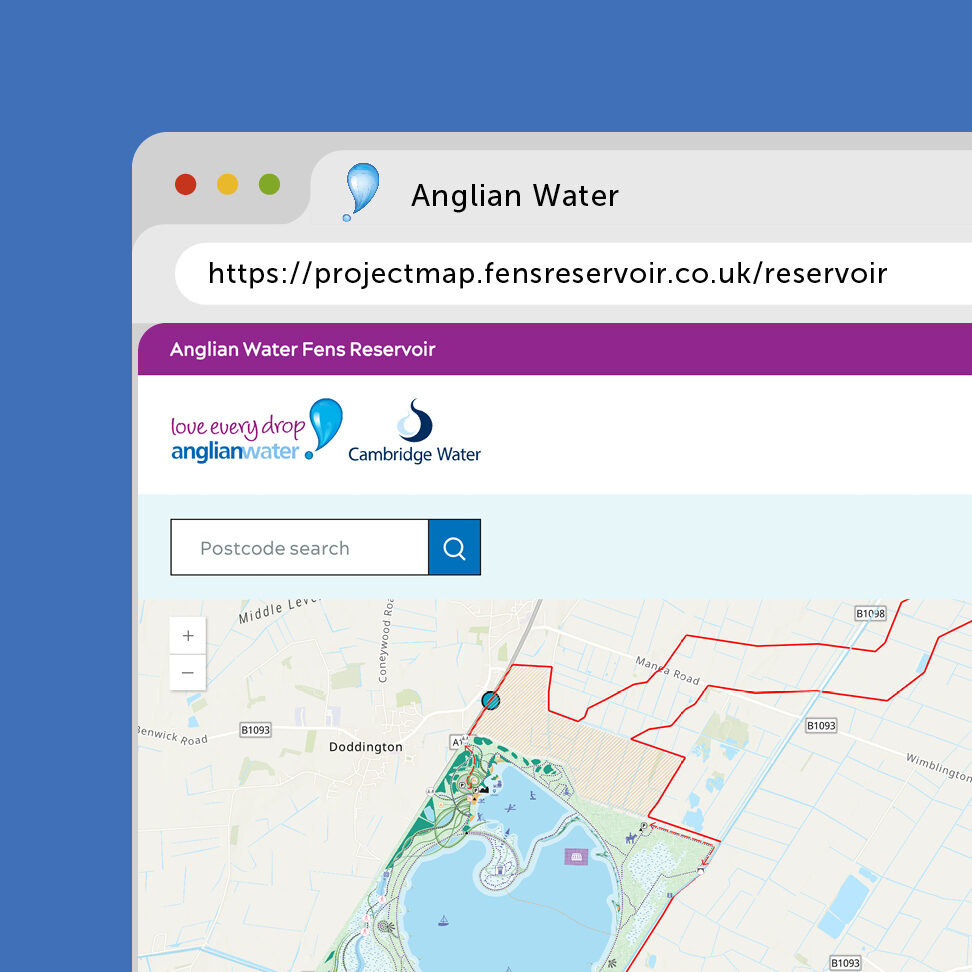Click the projectmap.fensreservoir.co.uk address bar

pos(547,273)
